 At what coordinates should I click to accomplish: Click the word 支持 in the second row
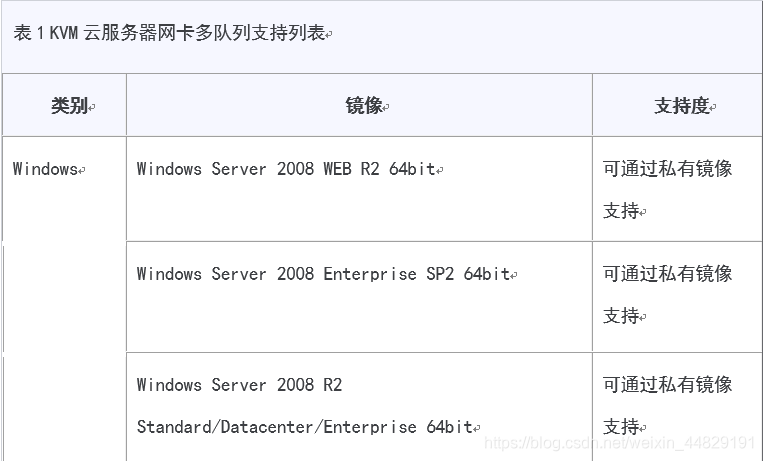coord(621,316)
